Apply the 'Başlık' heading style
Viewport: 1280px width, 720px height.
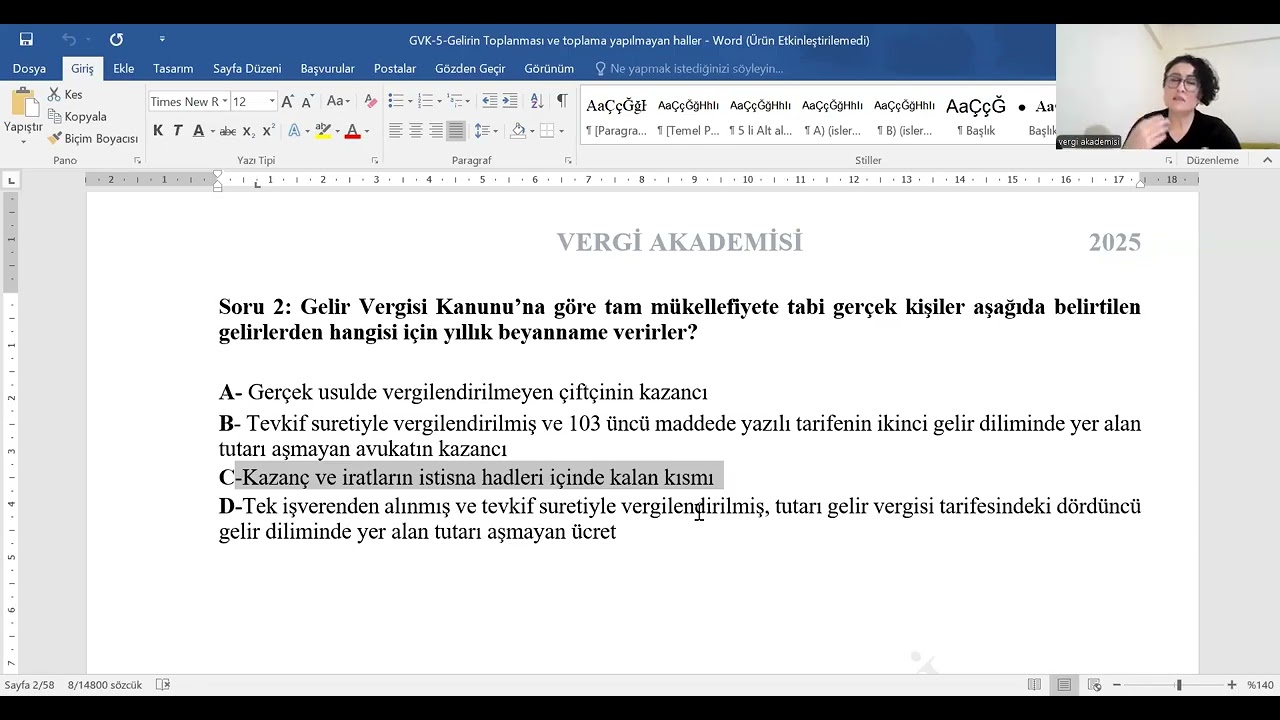975,117
